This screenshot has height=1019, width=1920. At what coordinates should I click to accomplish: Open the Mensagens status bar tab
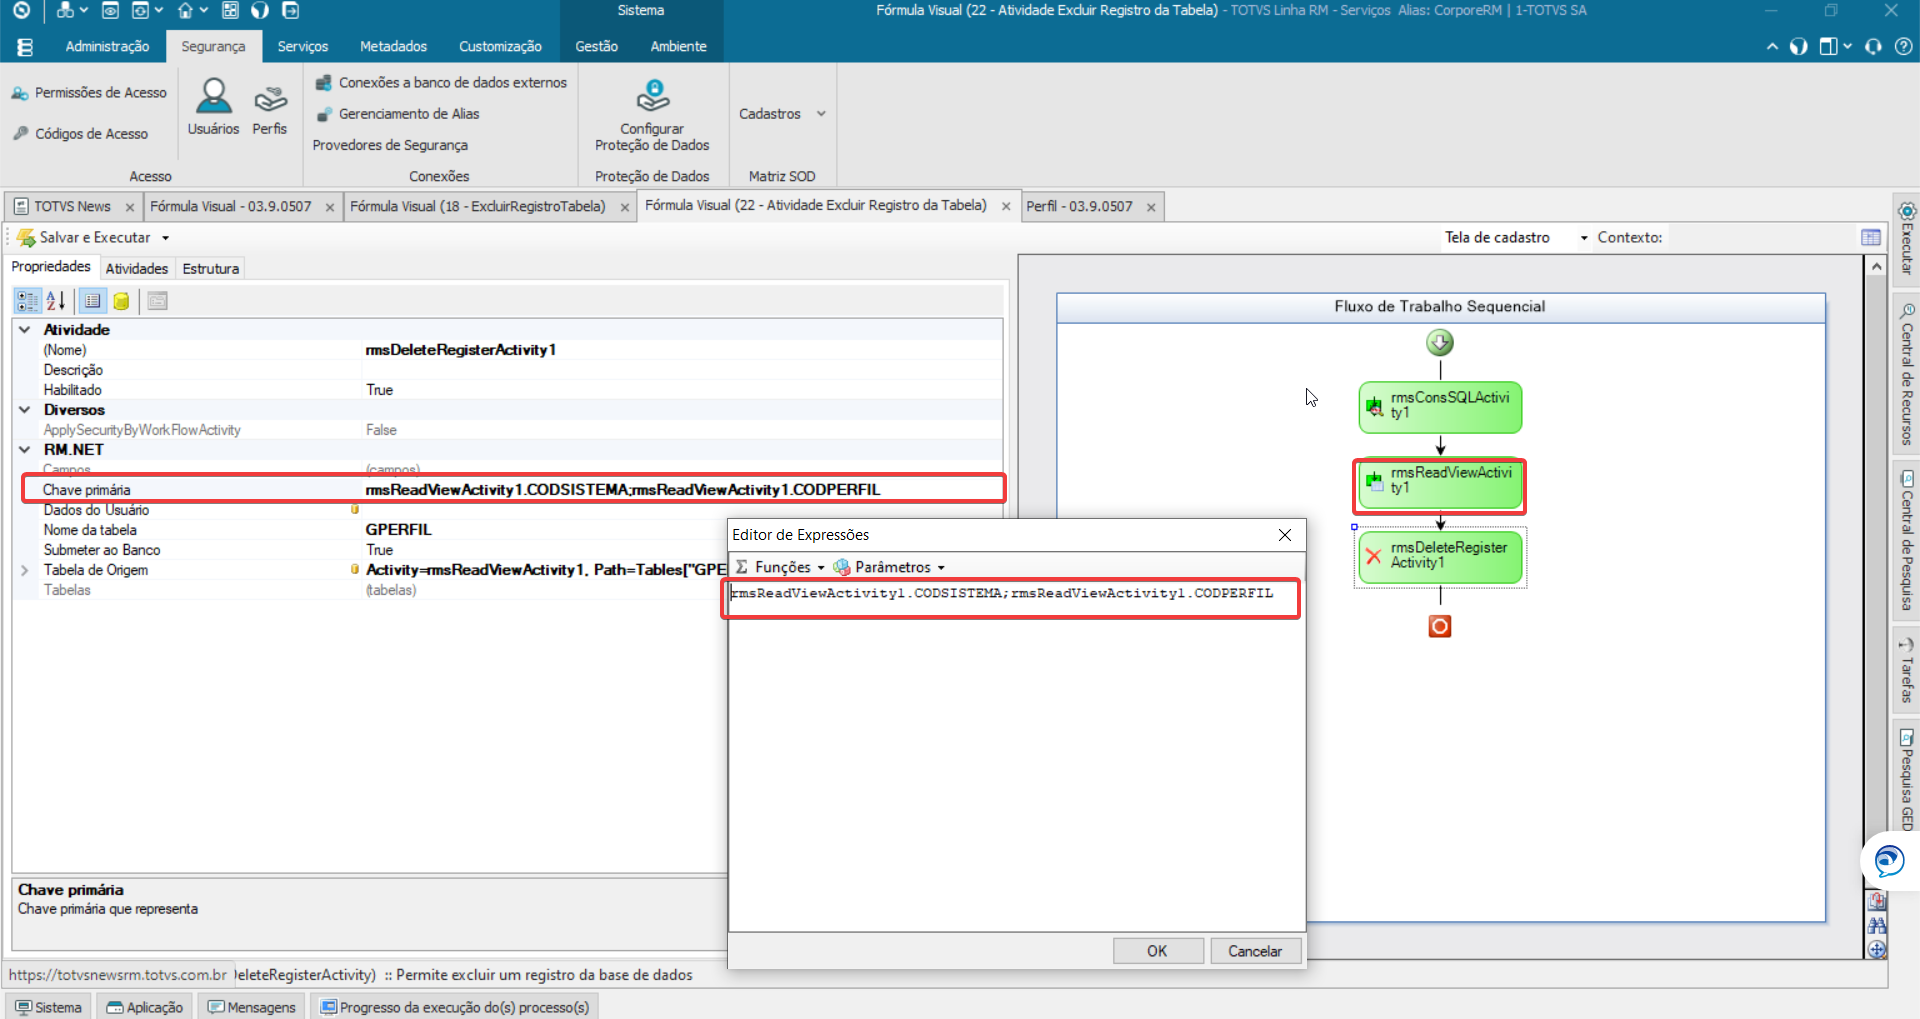click(x=252, y=1007)
